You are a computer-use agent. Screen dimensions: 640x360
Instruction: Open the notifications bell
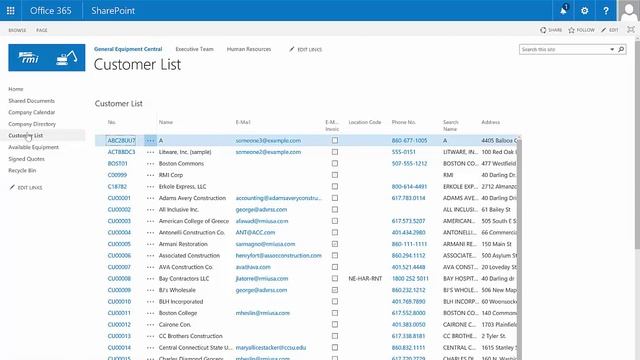[563, 11]
